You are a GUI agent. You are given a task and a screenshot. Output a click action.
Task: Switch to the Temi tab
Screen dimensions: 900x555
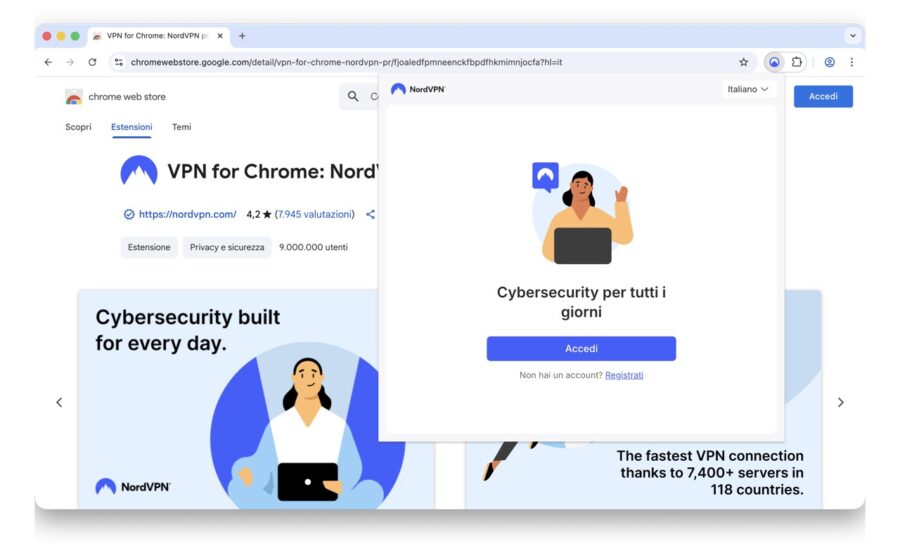[x=181, y=127]
